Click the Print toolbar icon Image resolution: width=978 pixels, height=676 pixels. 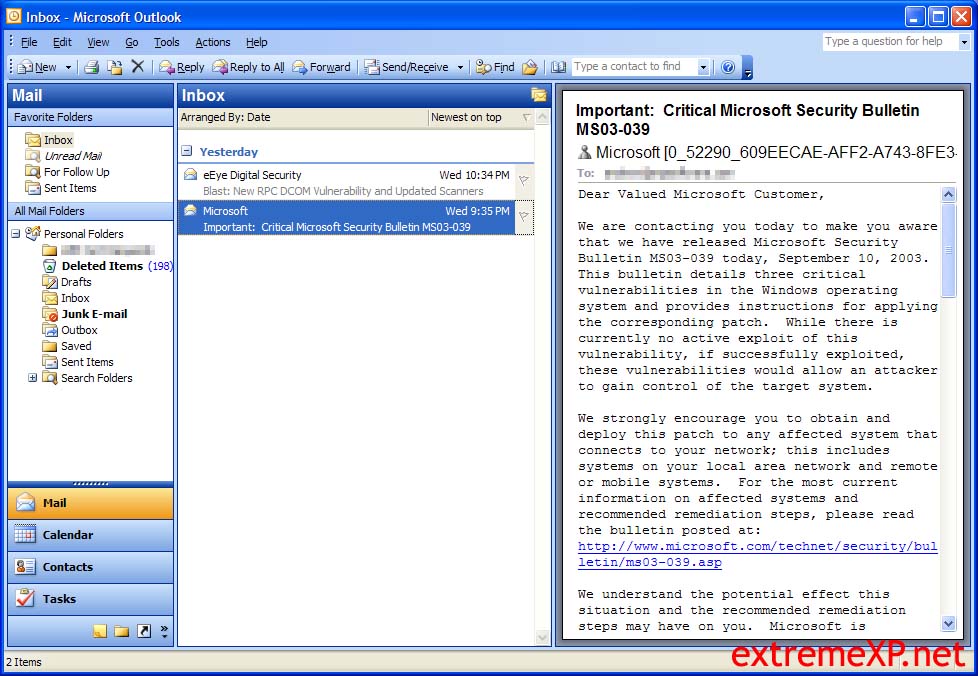[92, 67]
